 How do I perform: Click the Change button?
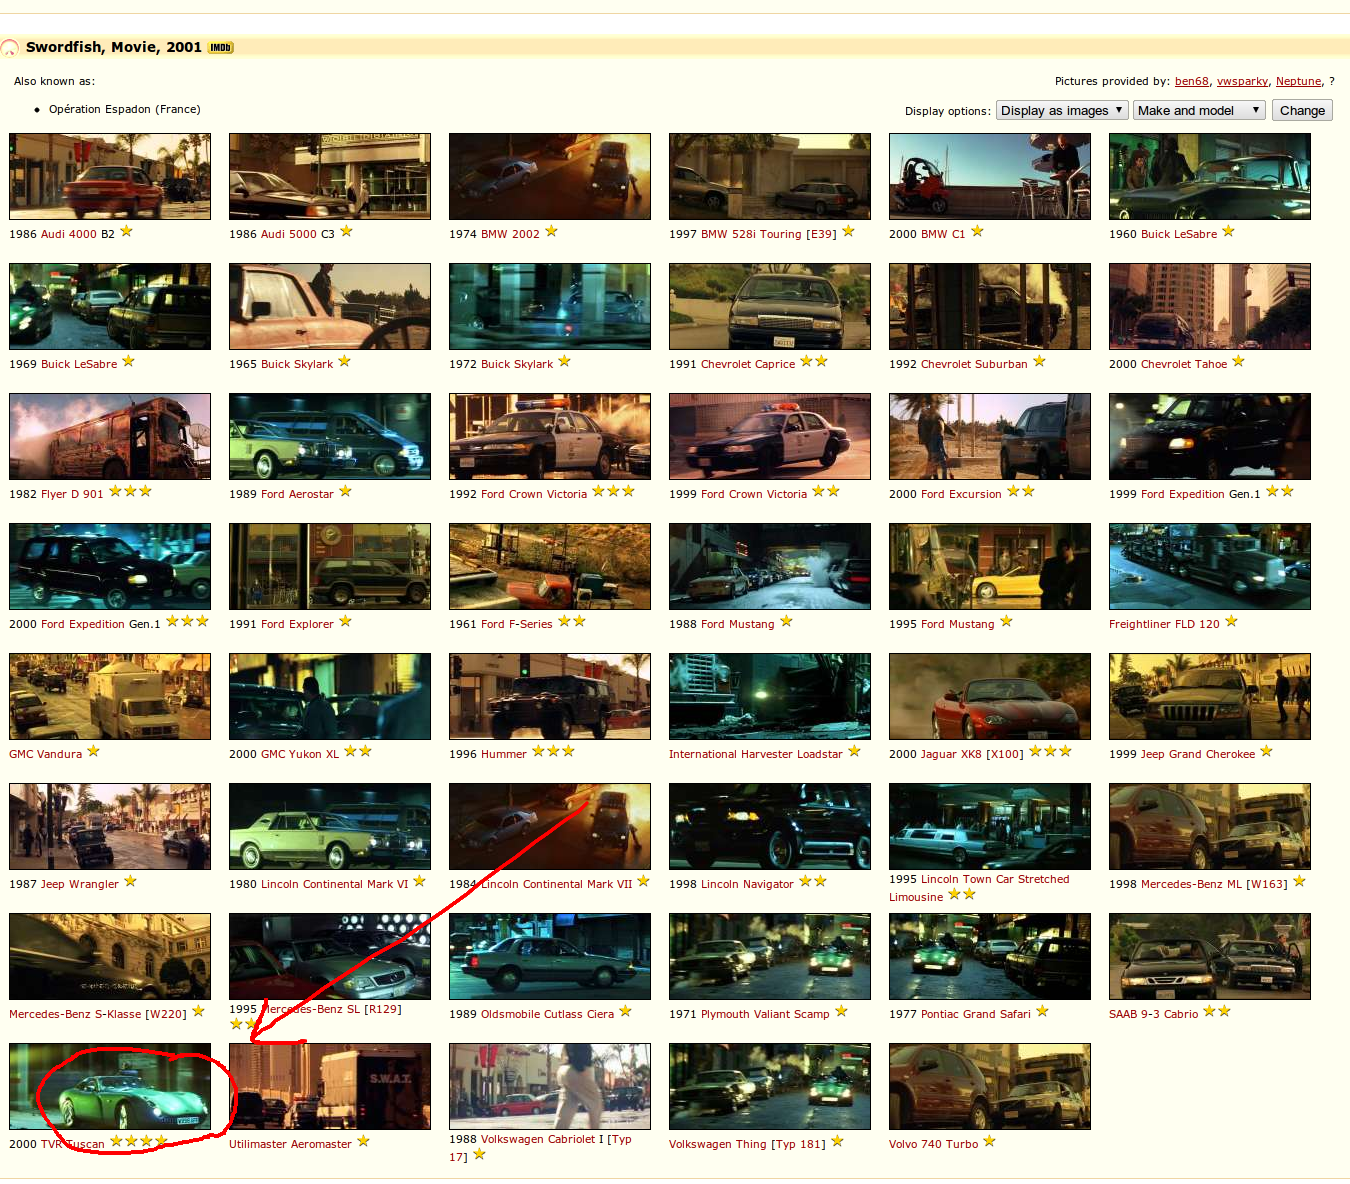tap(1302, 110)
